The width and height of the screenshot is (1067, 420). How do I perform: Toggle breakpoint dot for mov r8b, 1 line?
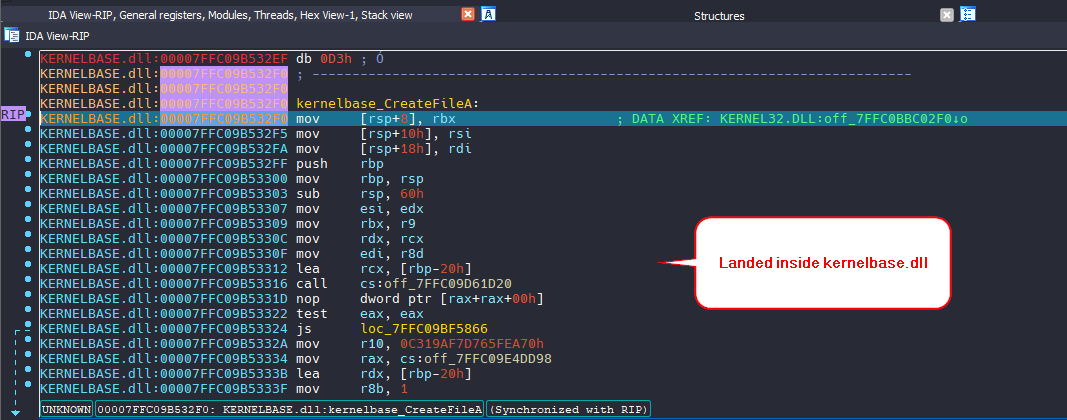[28, 384]
